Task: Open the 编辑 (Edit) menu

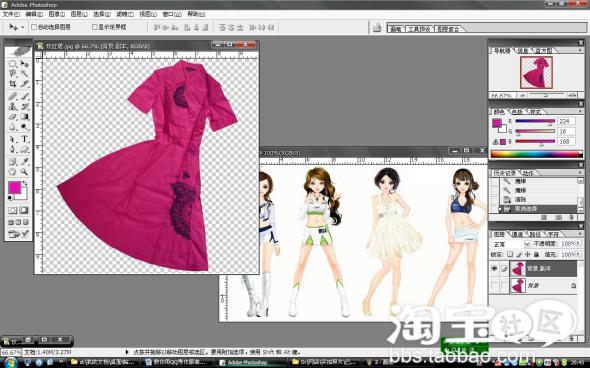Action: [33, 14]
